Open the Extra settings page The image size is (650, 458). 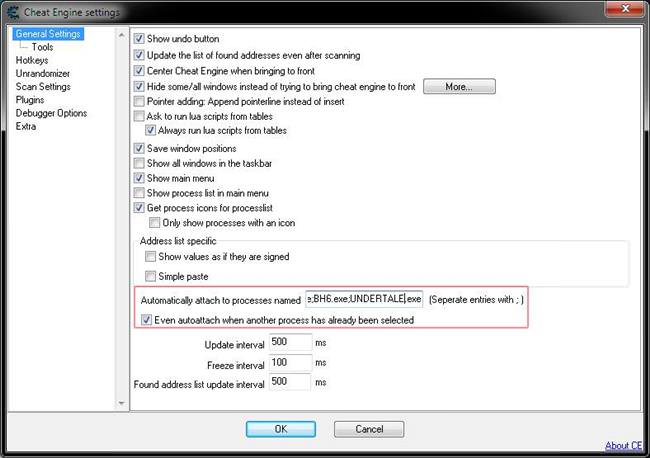tap(26, 126)
